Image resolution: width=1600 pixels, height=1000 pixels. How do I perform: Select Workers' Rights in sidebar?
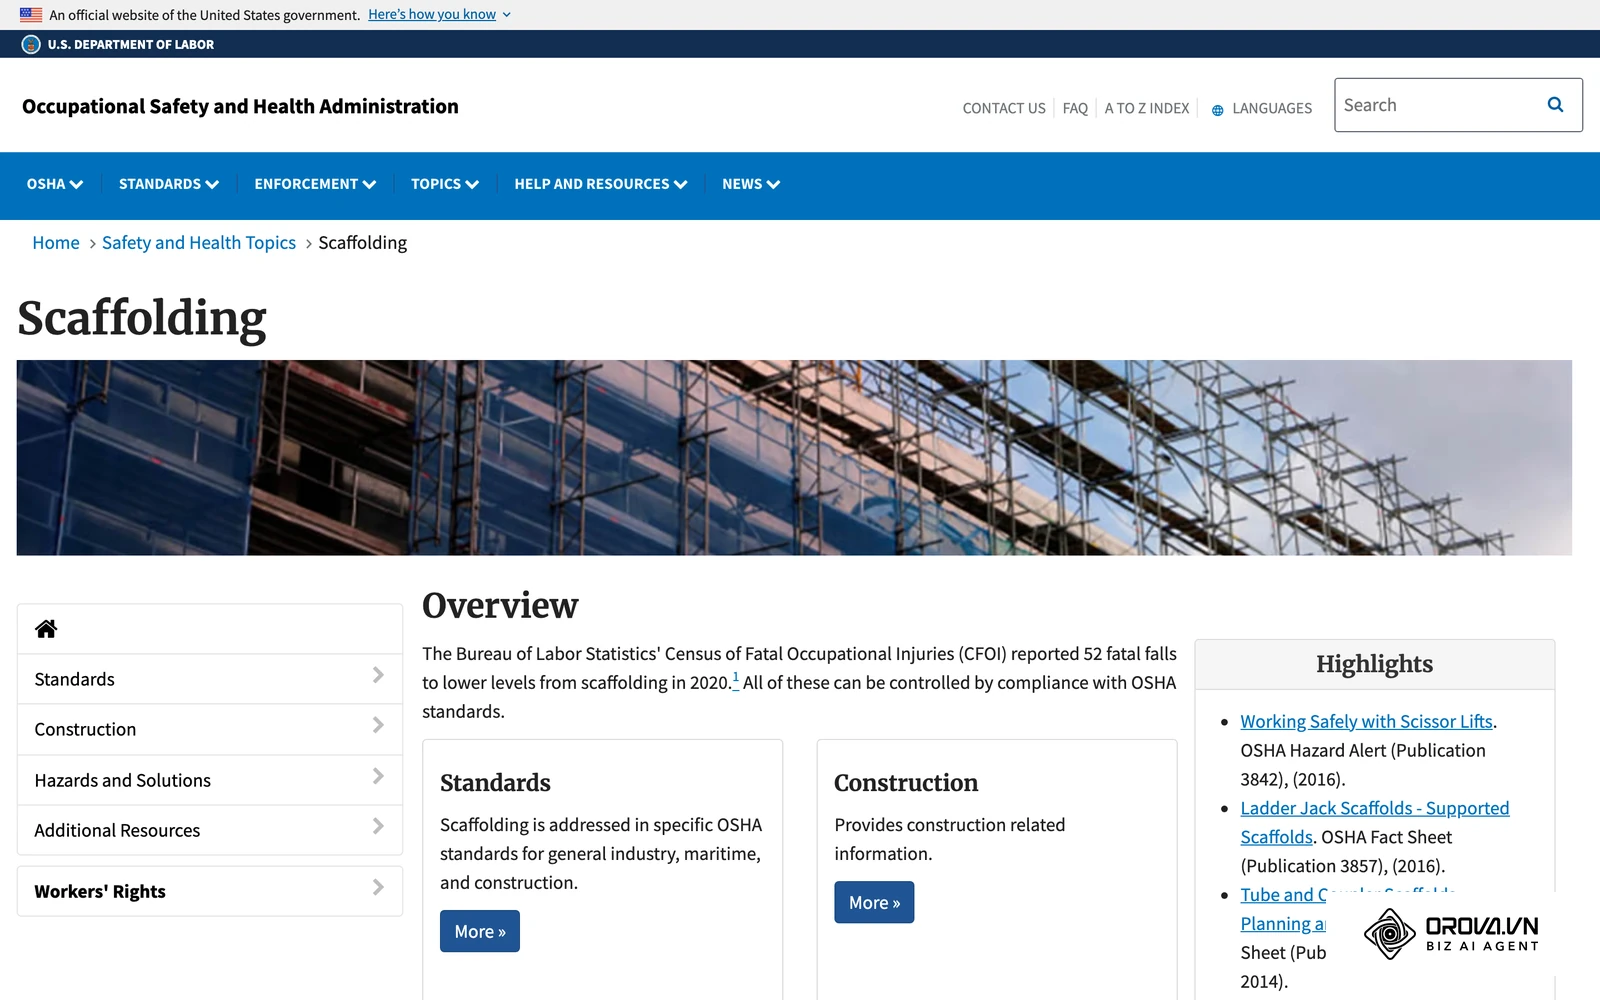[x=210, y=891]
